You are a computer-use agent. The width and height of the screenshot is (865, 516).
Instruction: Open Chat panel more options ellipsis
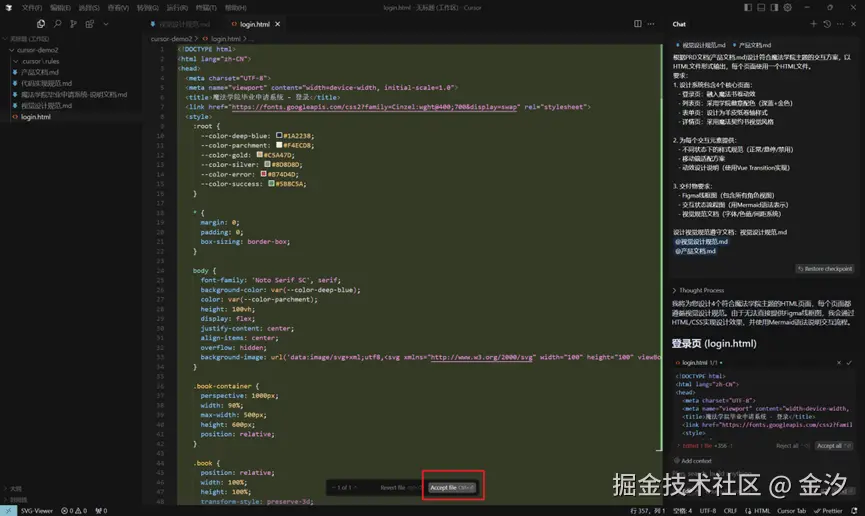840,24
